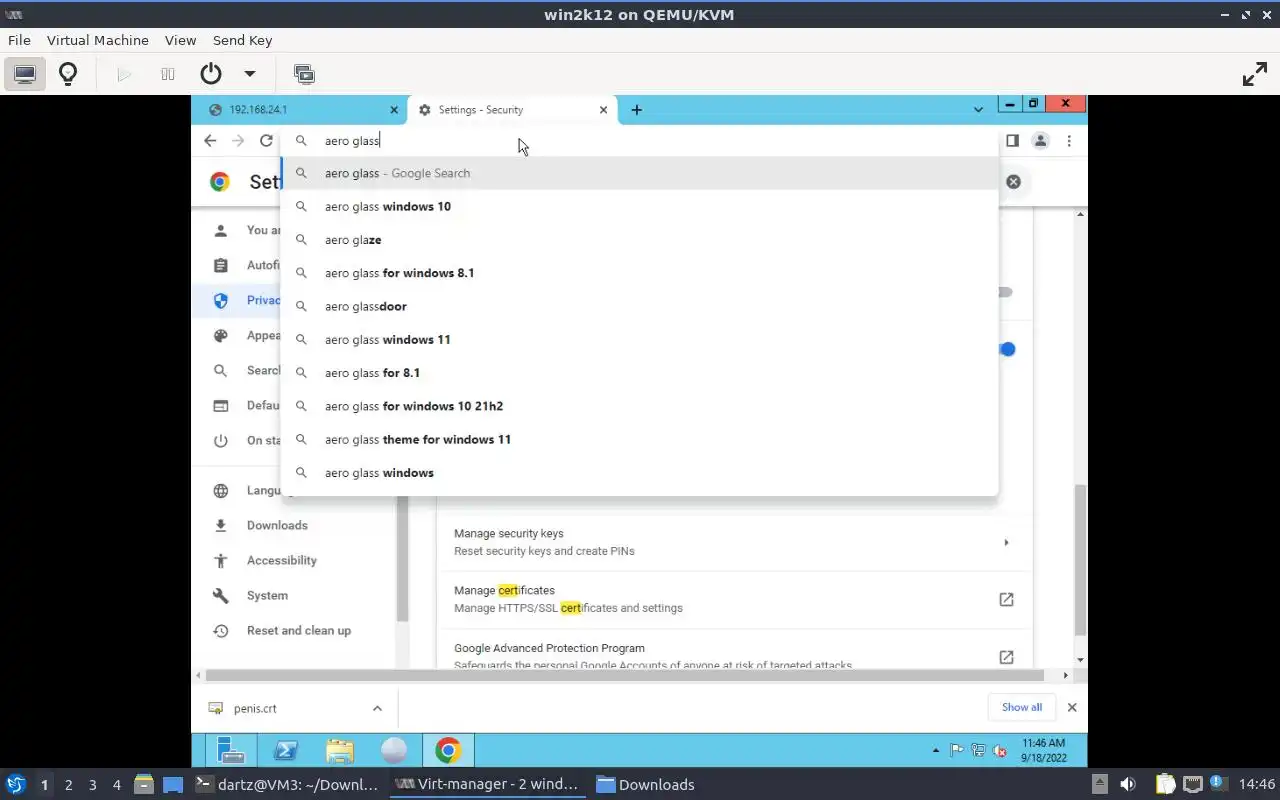This screenshot has width=1280, height=800.
Task: Close the 192.168.24.1 tab
Action: coord(394,110)
